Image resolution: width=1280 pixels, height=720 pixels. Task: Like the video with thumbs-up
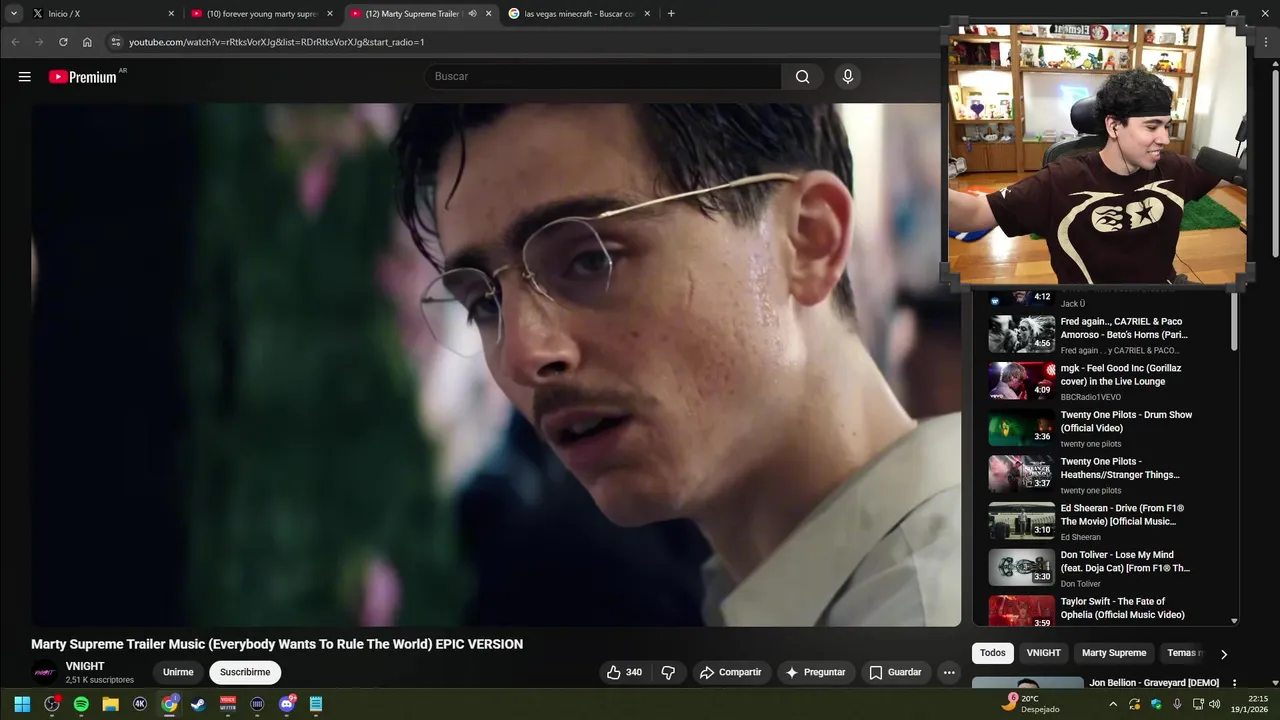[x=624, y=672]
